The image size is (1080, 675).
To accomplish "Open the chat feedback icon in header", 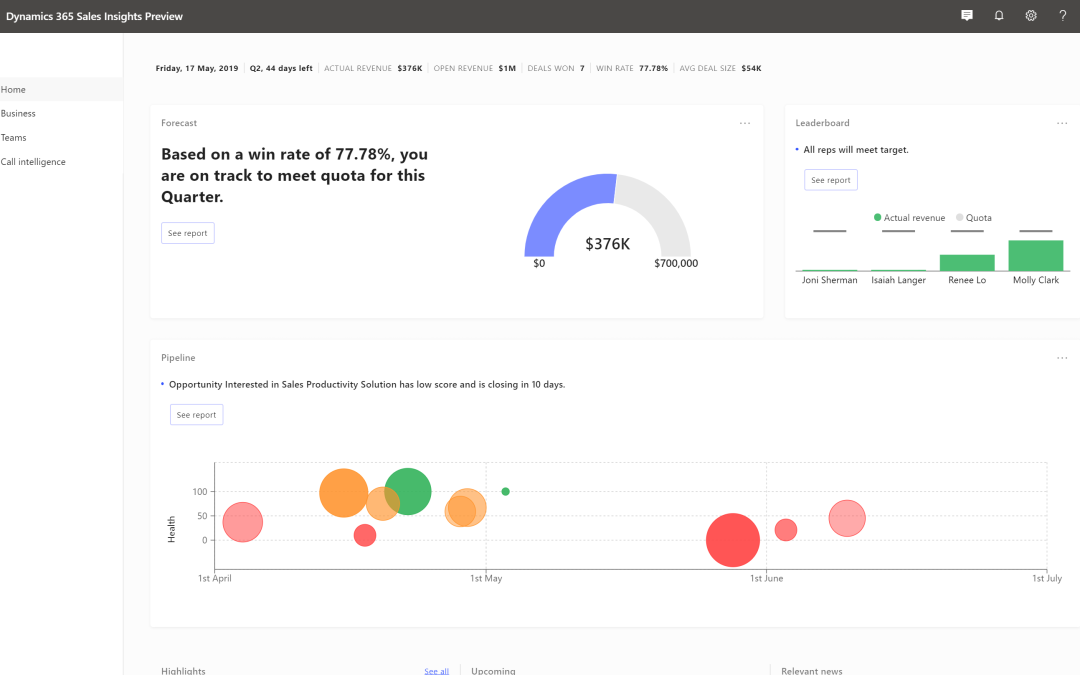I will [x=967, y=16].
